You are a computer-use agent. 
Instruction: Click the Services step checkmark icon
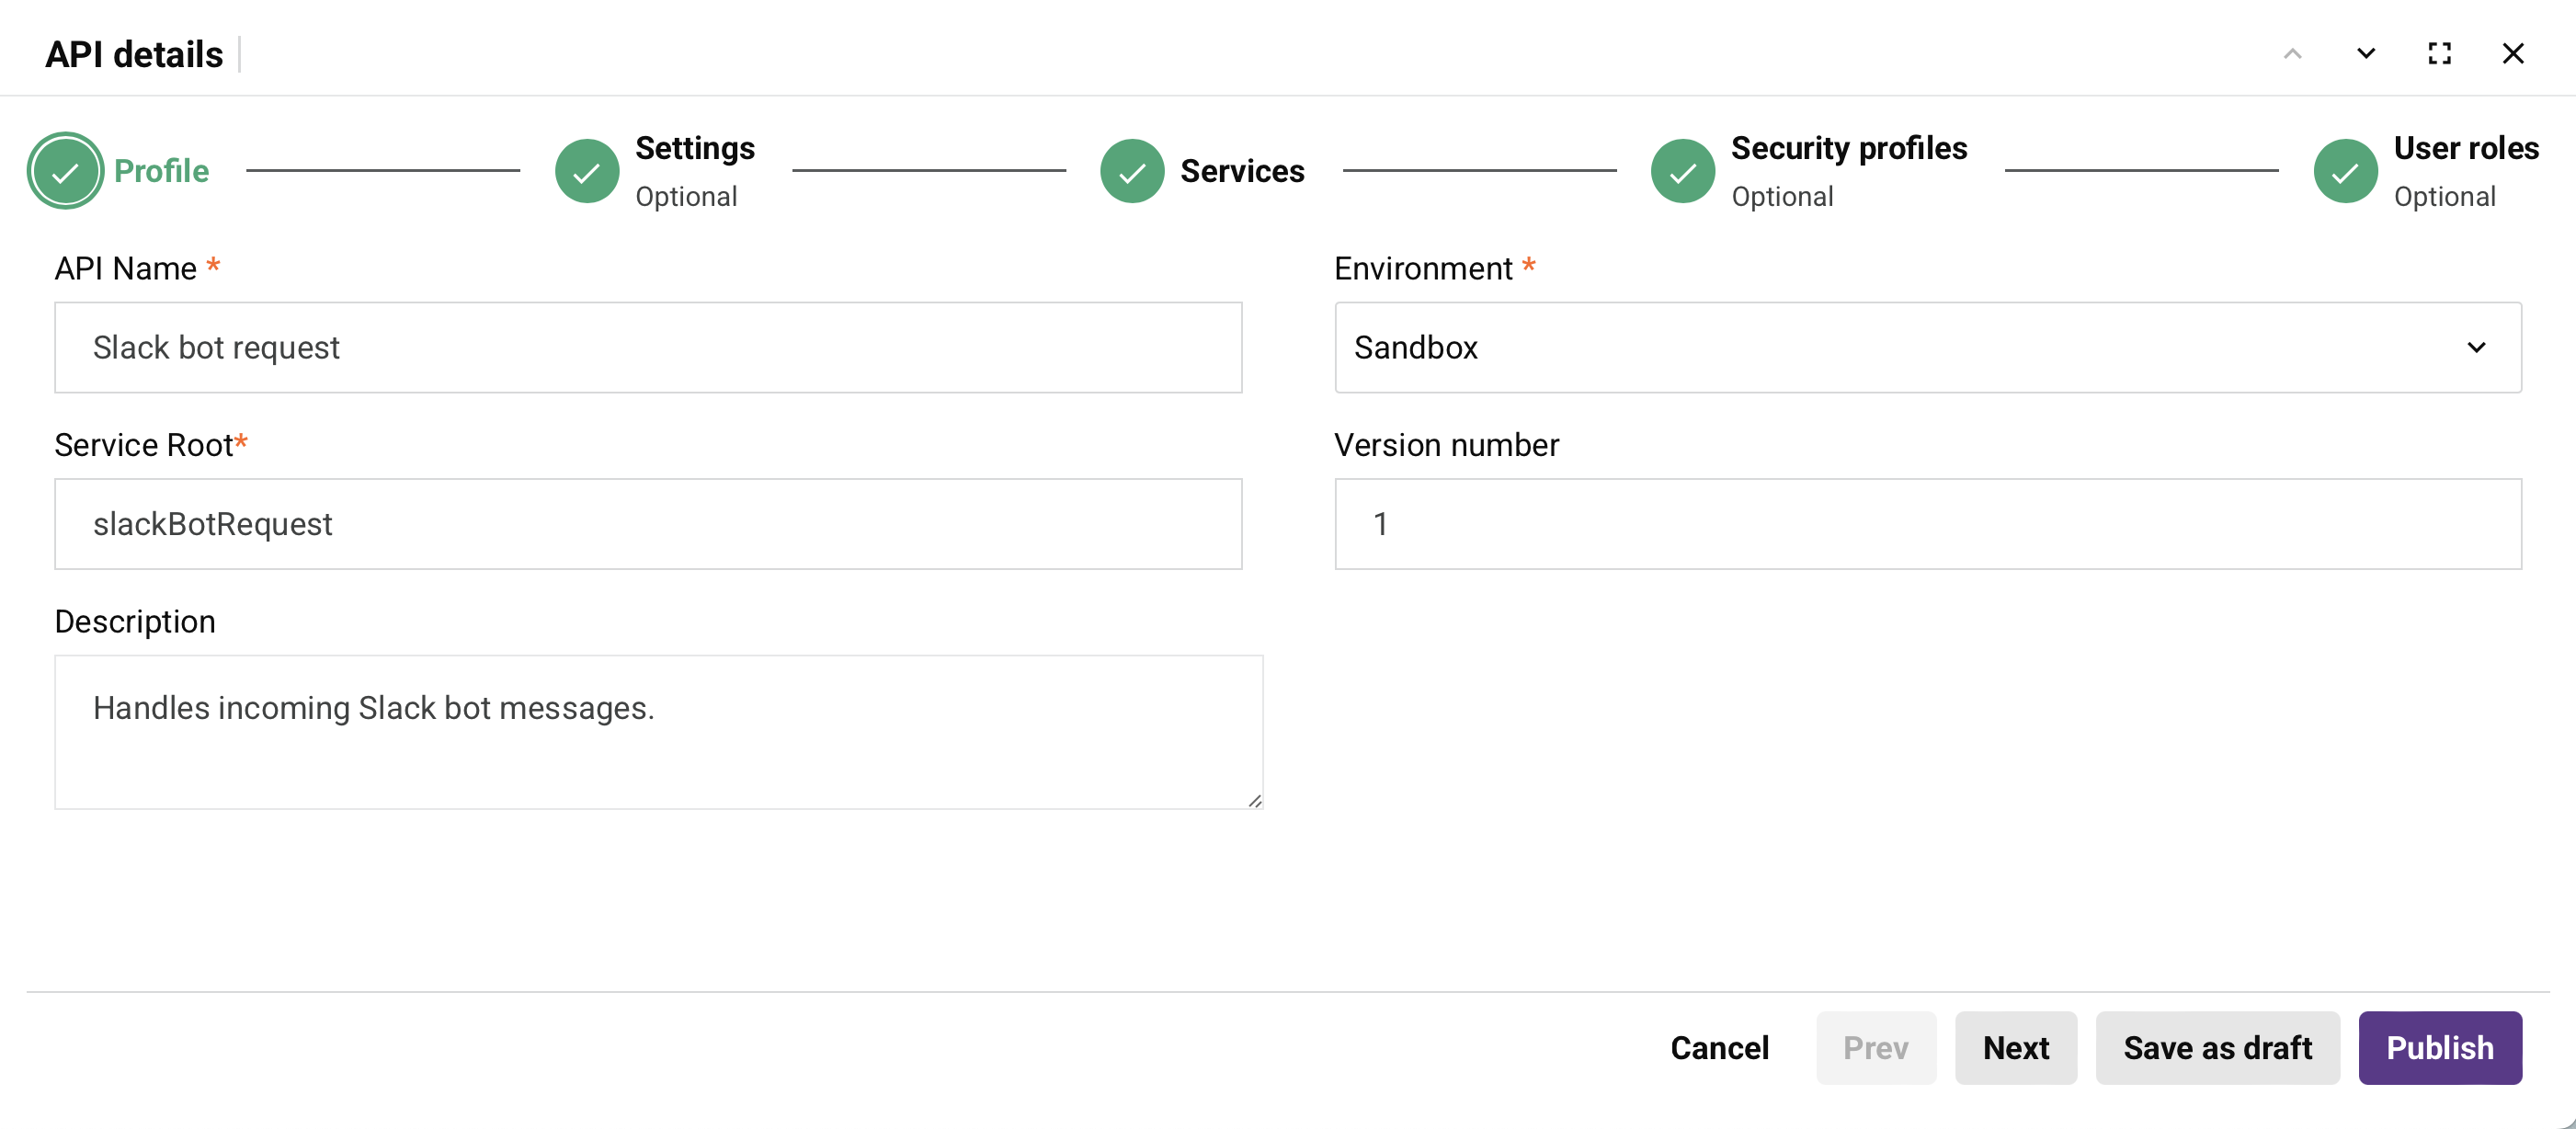(1132, 171)
